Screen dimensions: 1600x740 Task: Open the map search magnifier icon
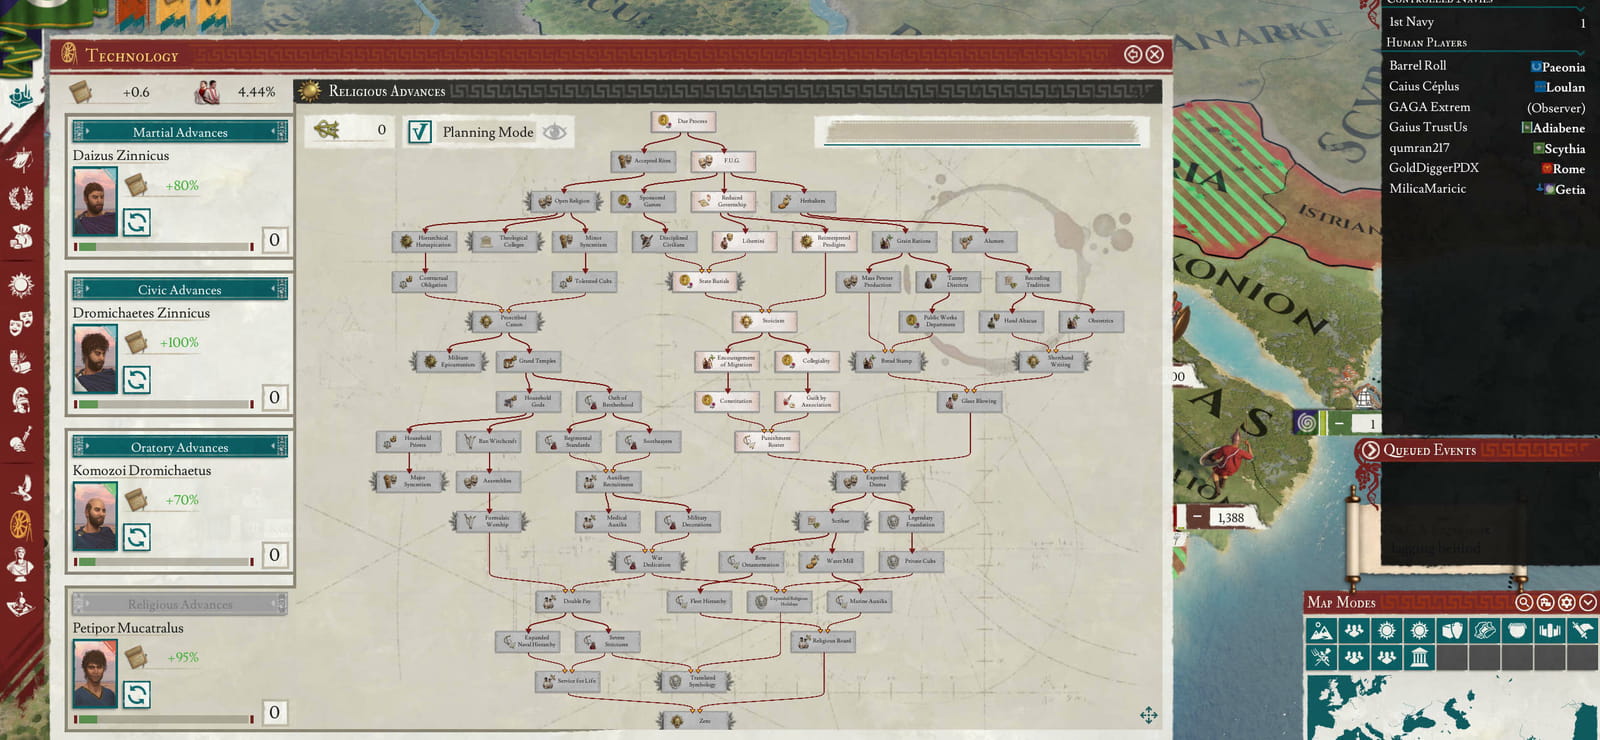(1524, 602)
